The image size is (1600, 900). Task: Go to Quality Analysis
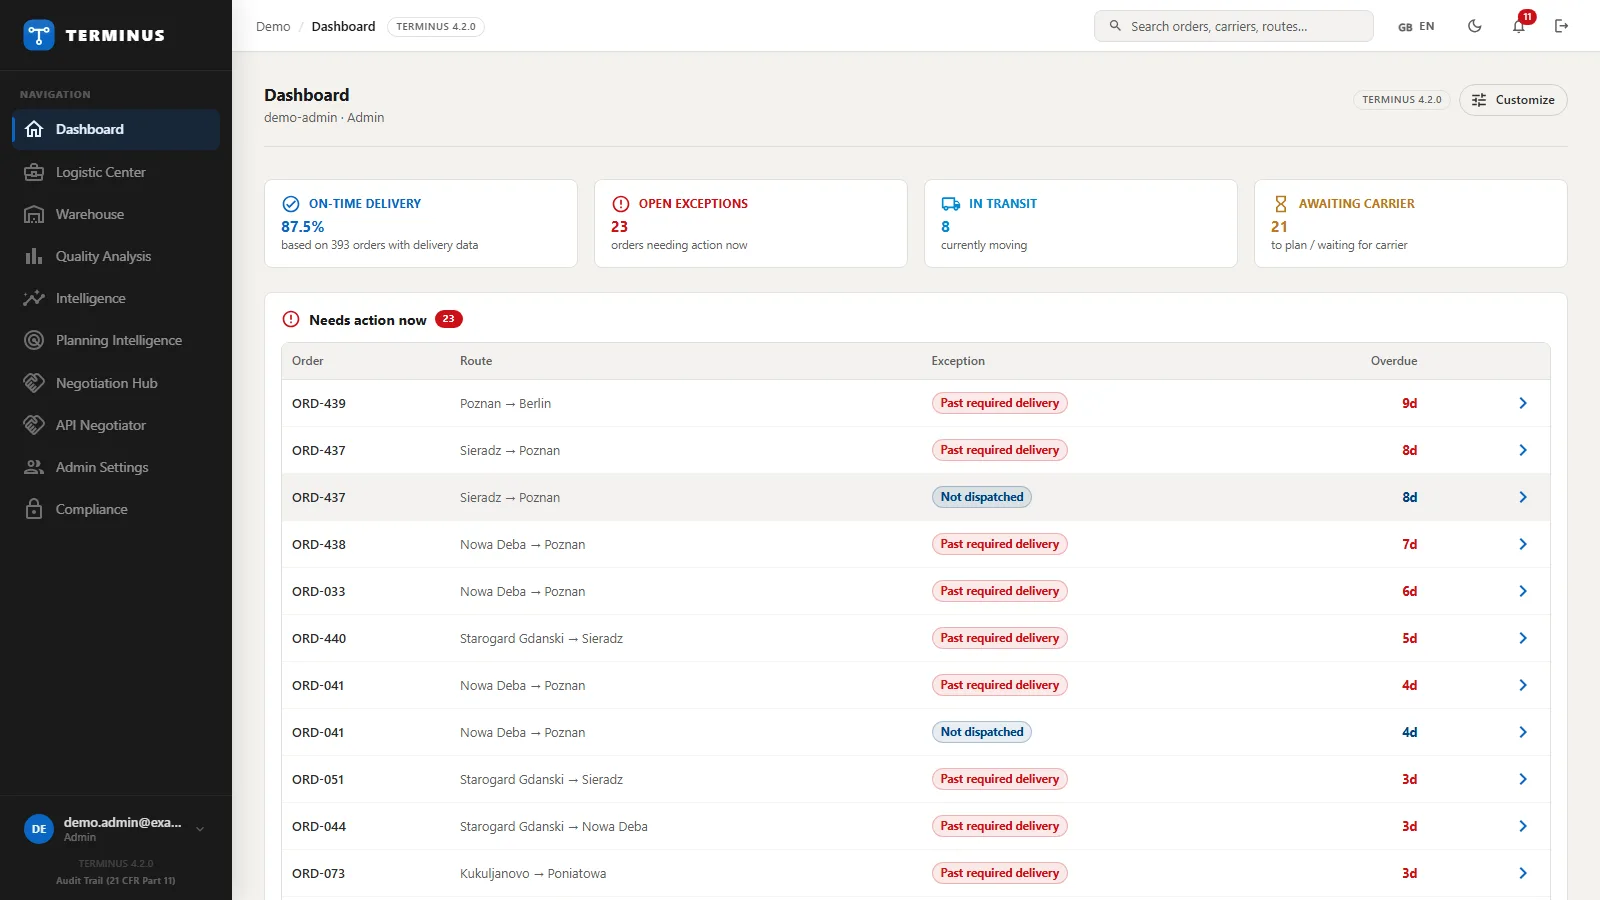[x=116, y=256]
